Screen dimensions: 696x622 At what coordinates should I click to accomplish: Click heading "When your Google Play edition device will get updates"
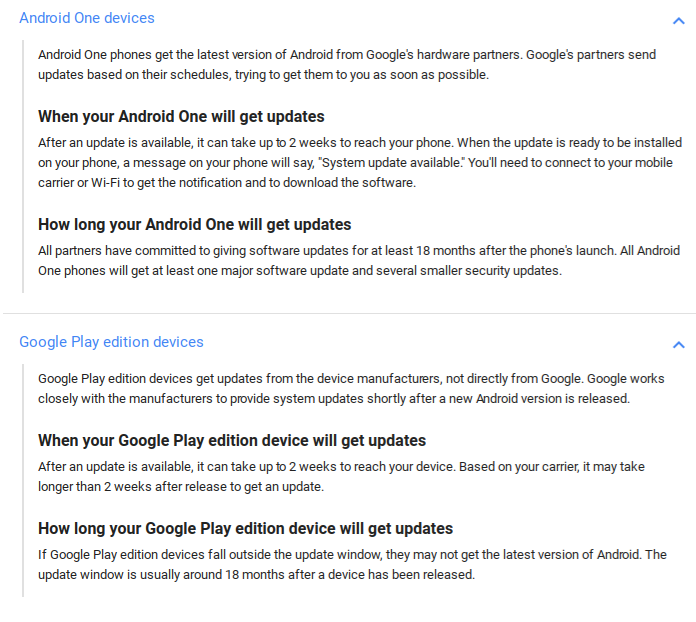click(232, 440)
